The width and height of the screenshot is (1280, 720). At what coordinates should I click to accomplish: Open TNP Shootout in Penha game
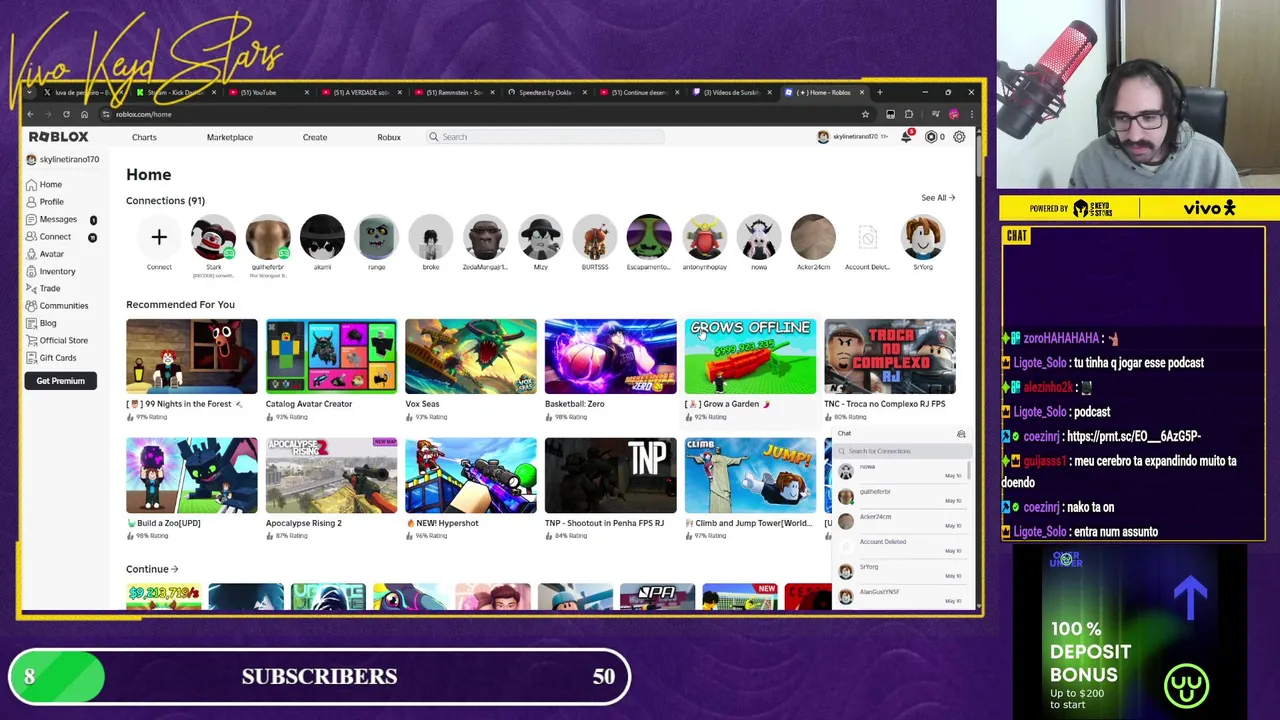point(610,488)
